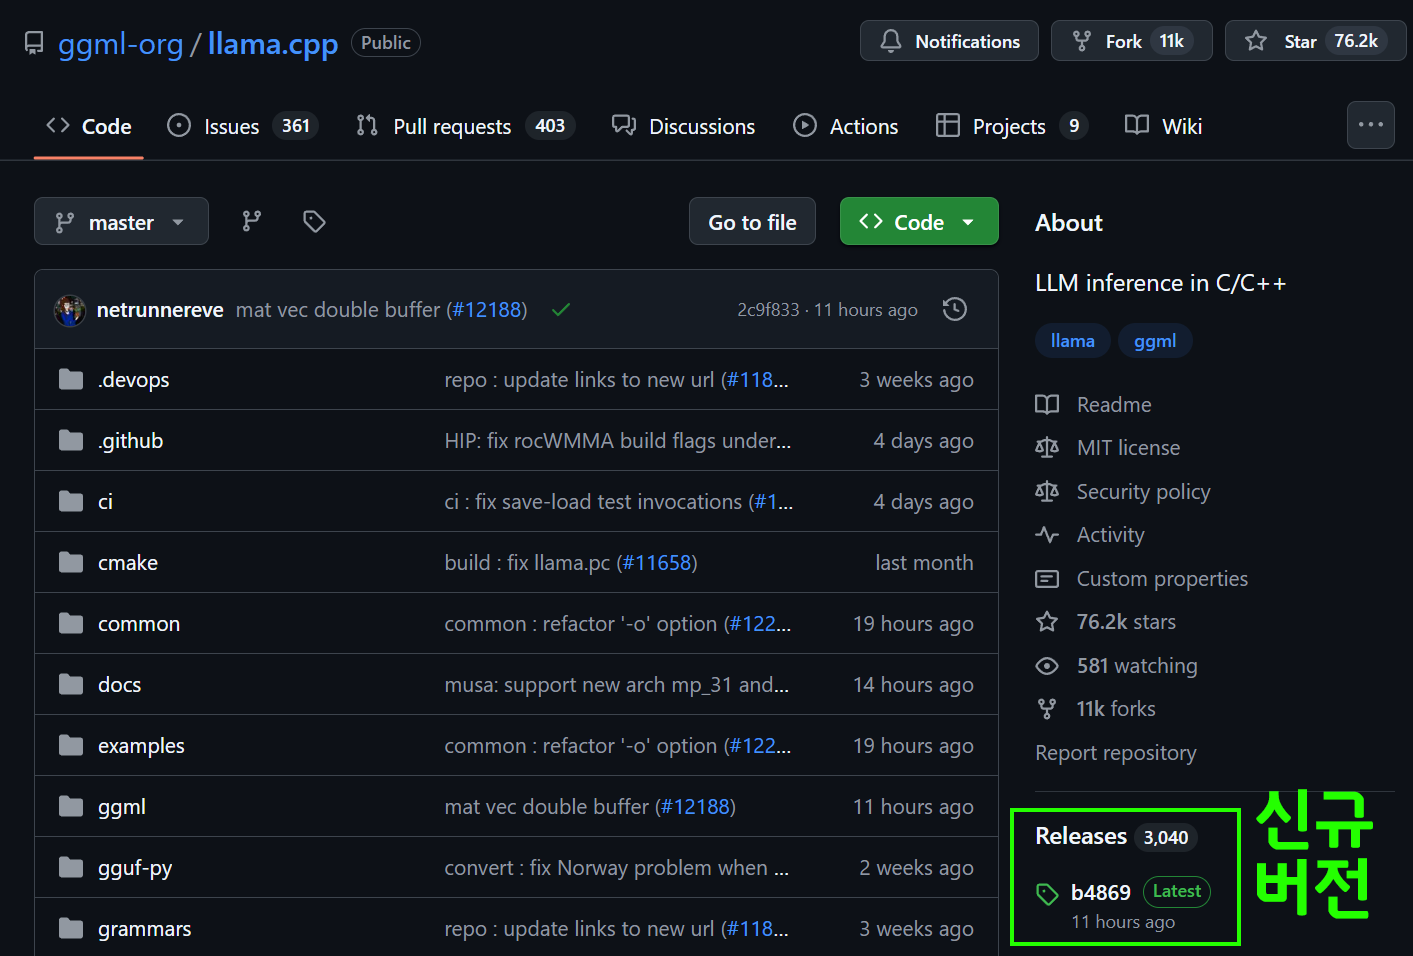Image resolution: width=1413 pixels, height=956 pixels.
Task: Open the docs folder
Action: (x=119, y=685)
